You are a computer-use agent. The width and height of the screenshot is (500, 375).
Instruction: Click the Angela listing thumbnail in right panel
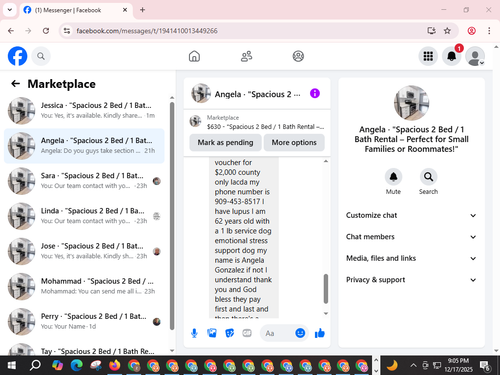coord(411,103)
